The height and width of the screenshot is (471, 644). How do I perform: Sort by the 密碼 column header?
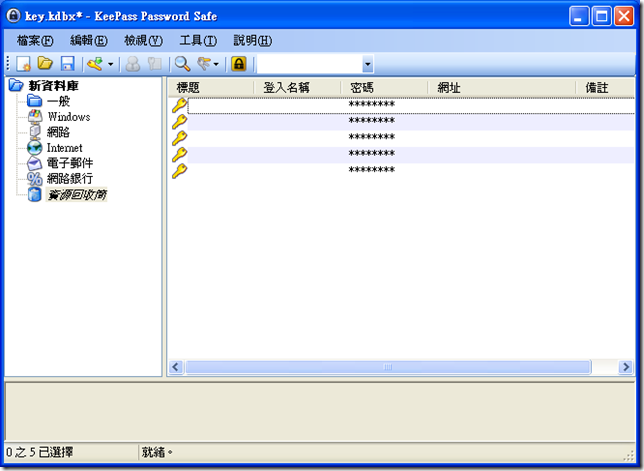(x=384, y=87)
